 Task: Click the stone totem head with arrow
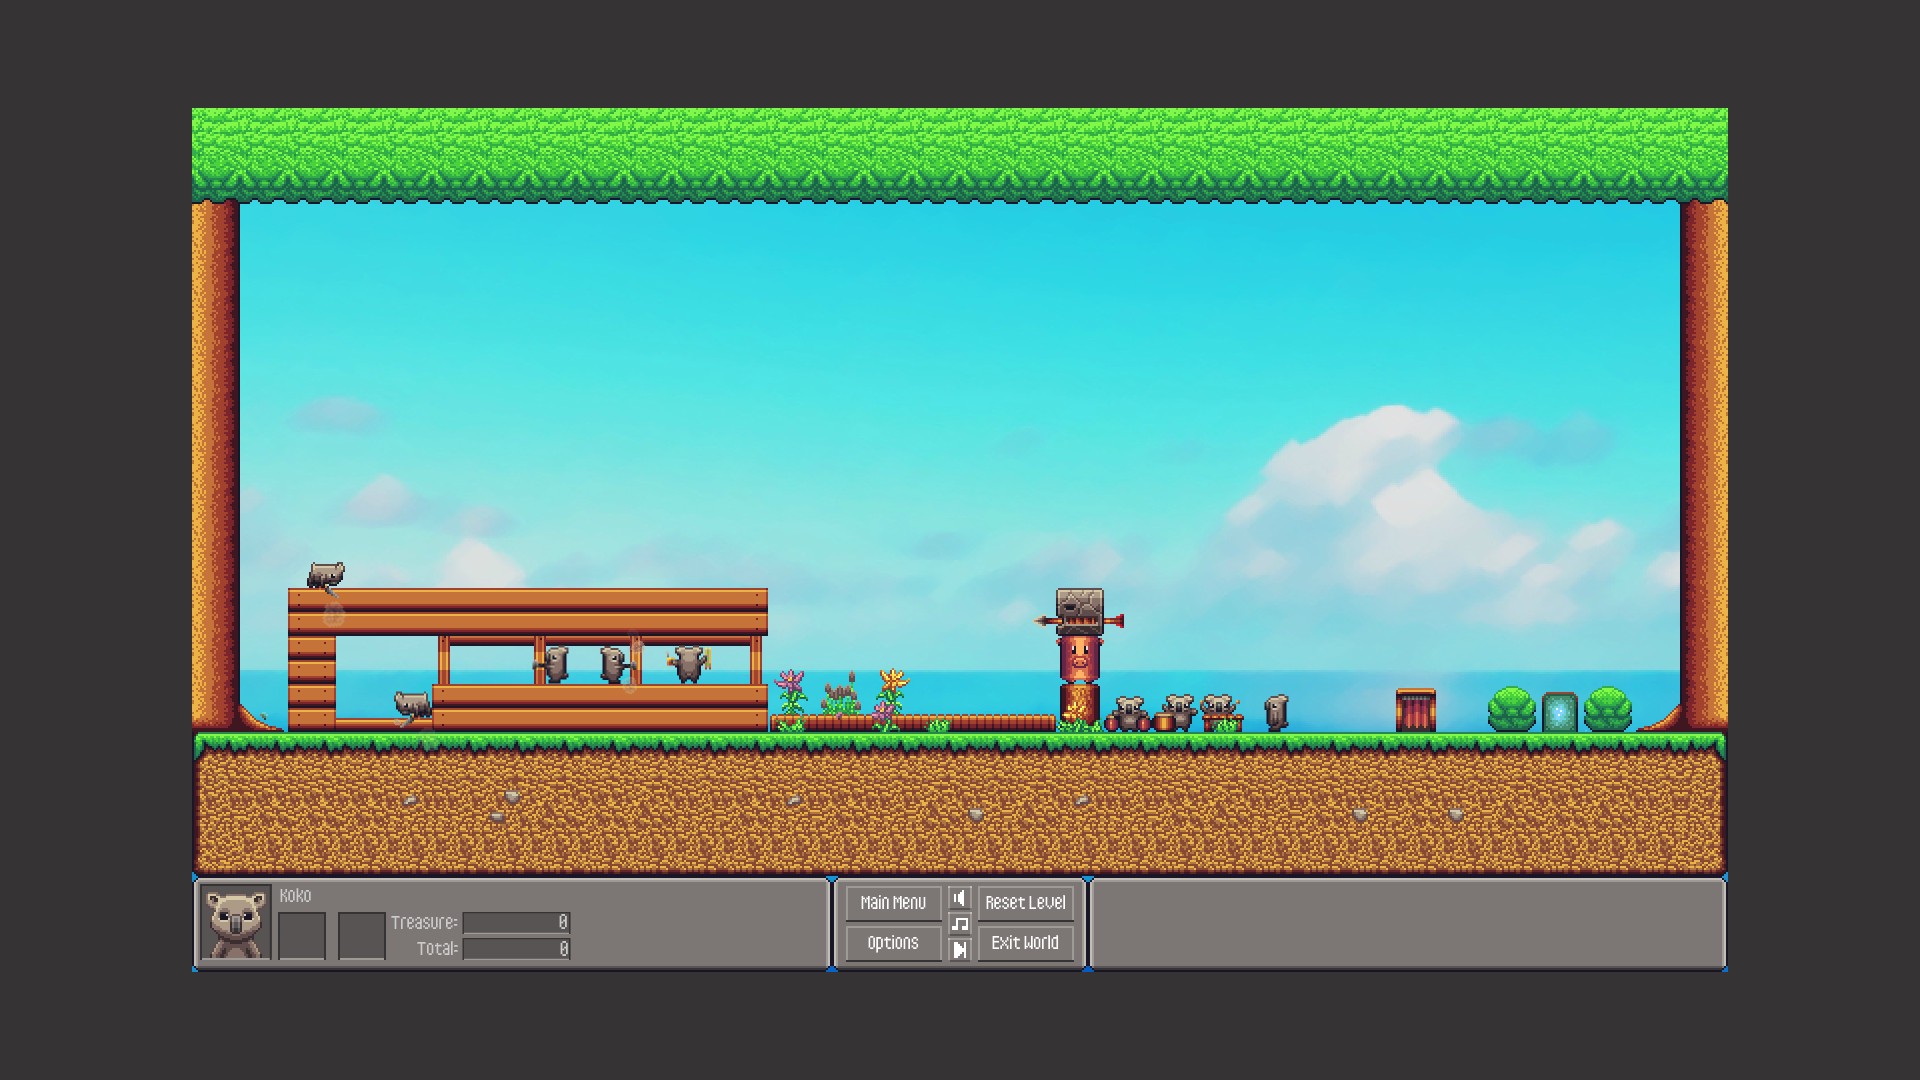1080,610
